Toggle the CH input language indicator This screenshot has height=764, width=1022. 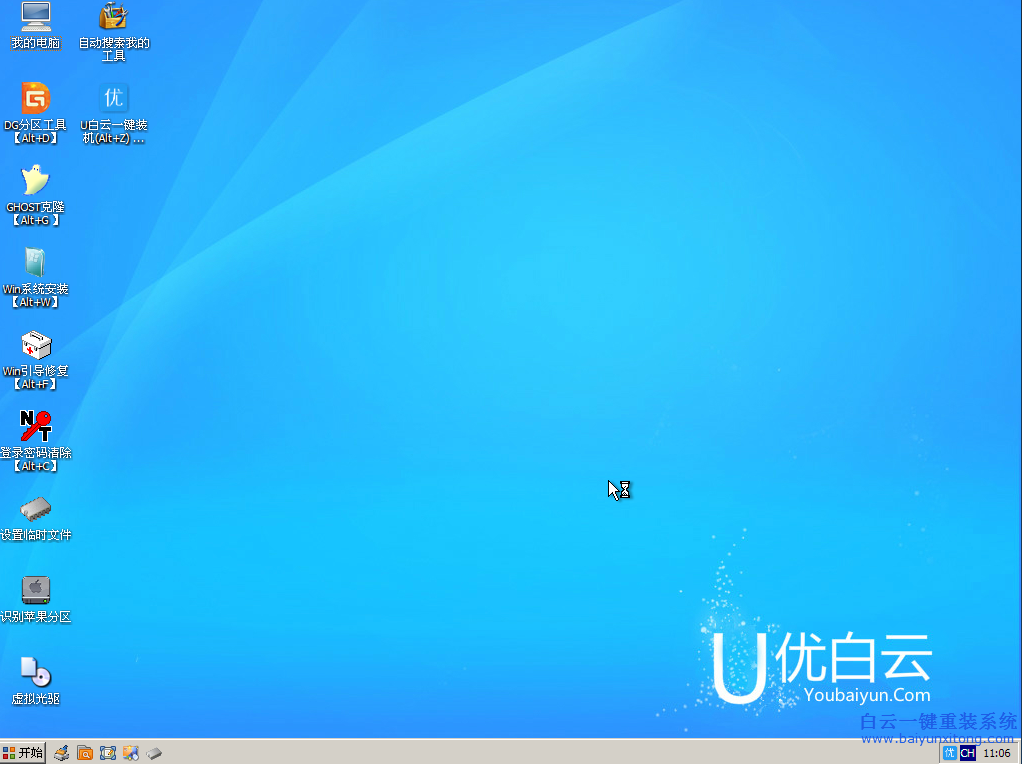968,752
